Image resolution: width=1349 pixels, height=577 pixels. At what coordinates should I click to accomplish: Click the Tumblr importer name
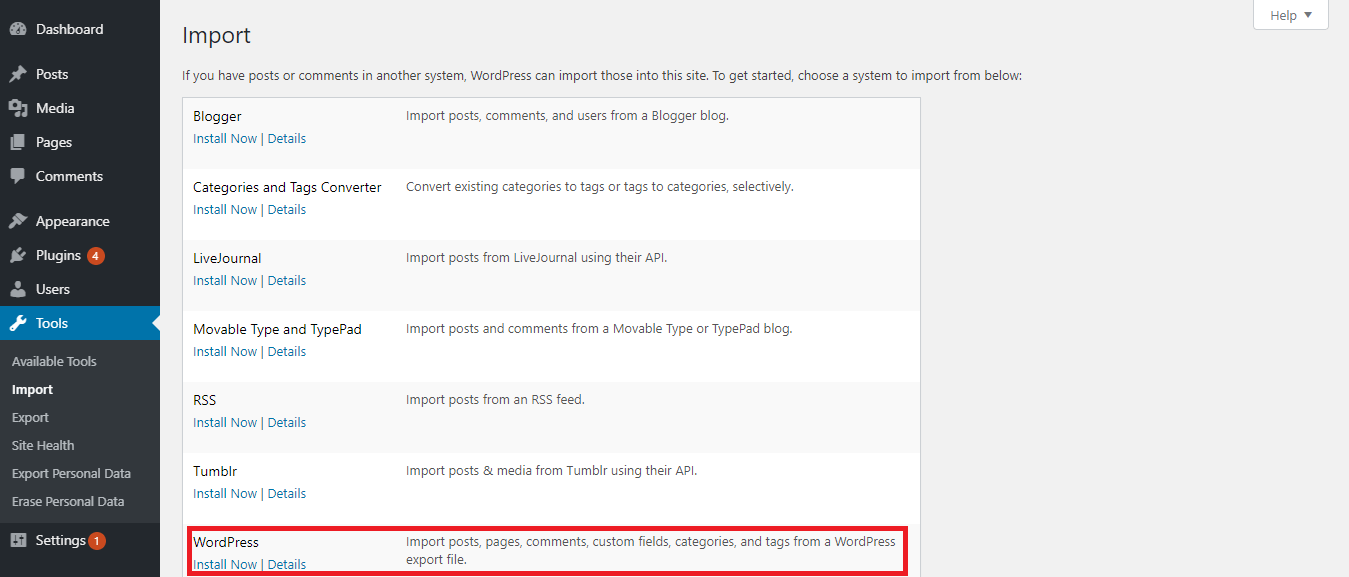point(215,471)
